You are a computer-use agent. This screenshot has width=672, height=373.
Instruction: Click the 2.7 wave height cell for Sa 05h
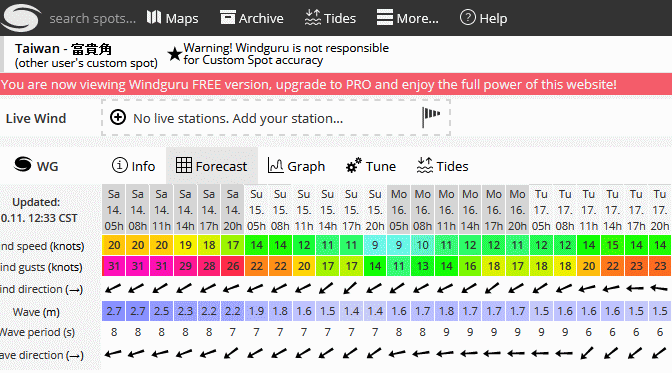point(114,311)
